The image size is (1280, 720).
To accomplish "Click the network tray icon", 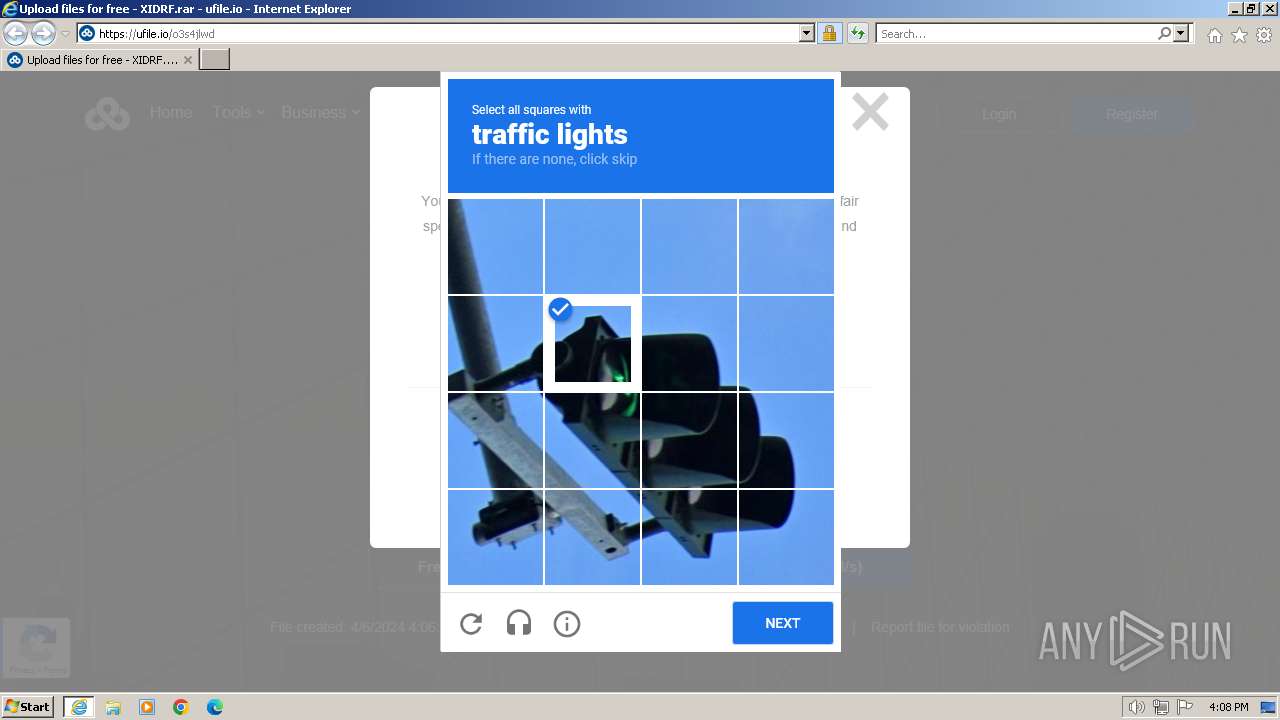I will point(1161,707).
